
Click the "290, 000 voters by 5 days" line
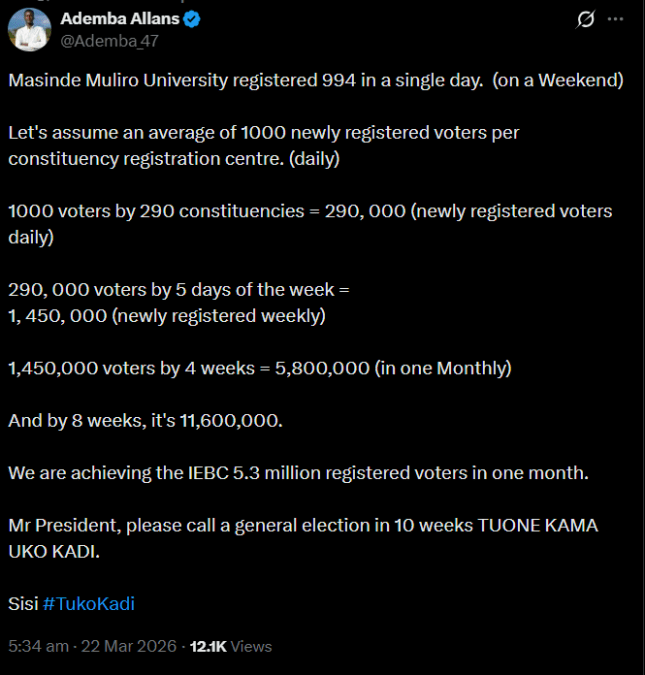point(179,290)
